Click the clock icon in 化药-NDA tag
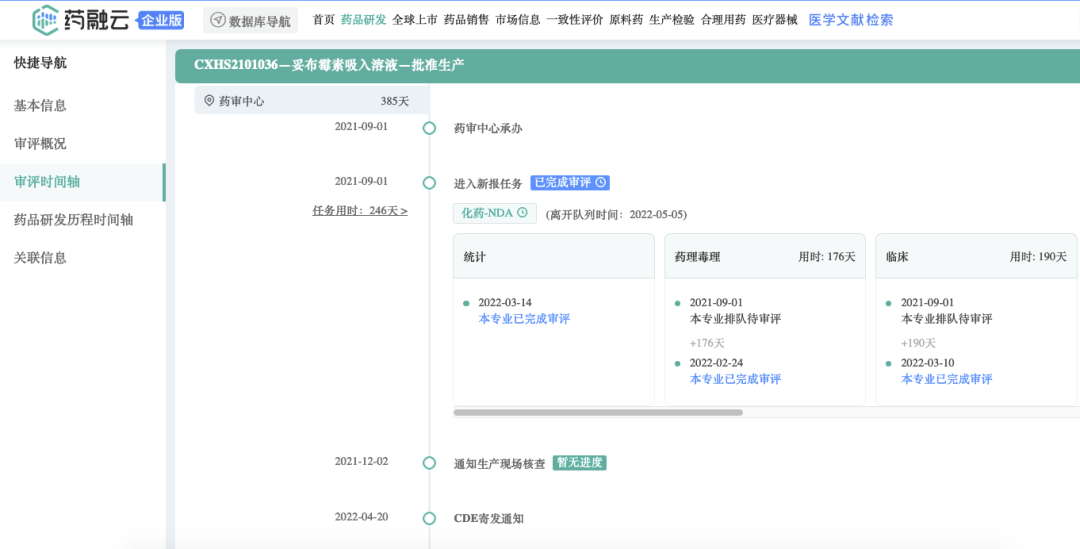The height and width of the screenshot is (549, 1080). (x=522, y=213)
